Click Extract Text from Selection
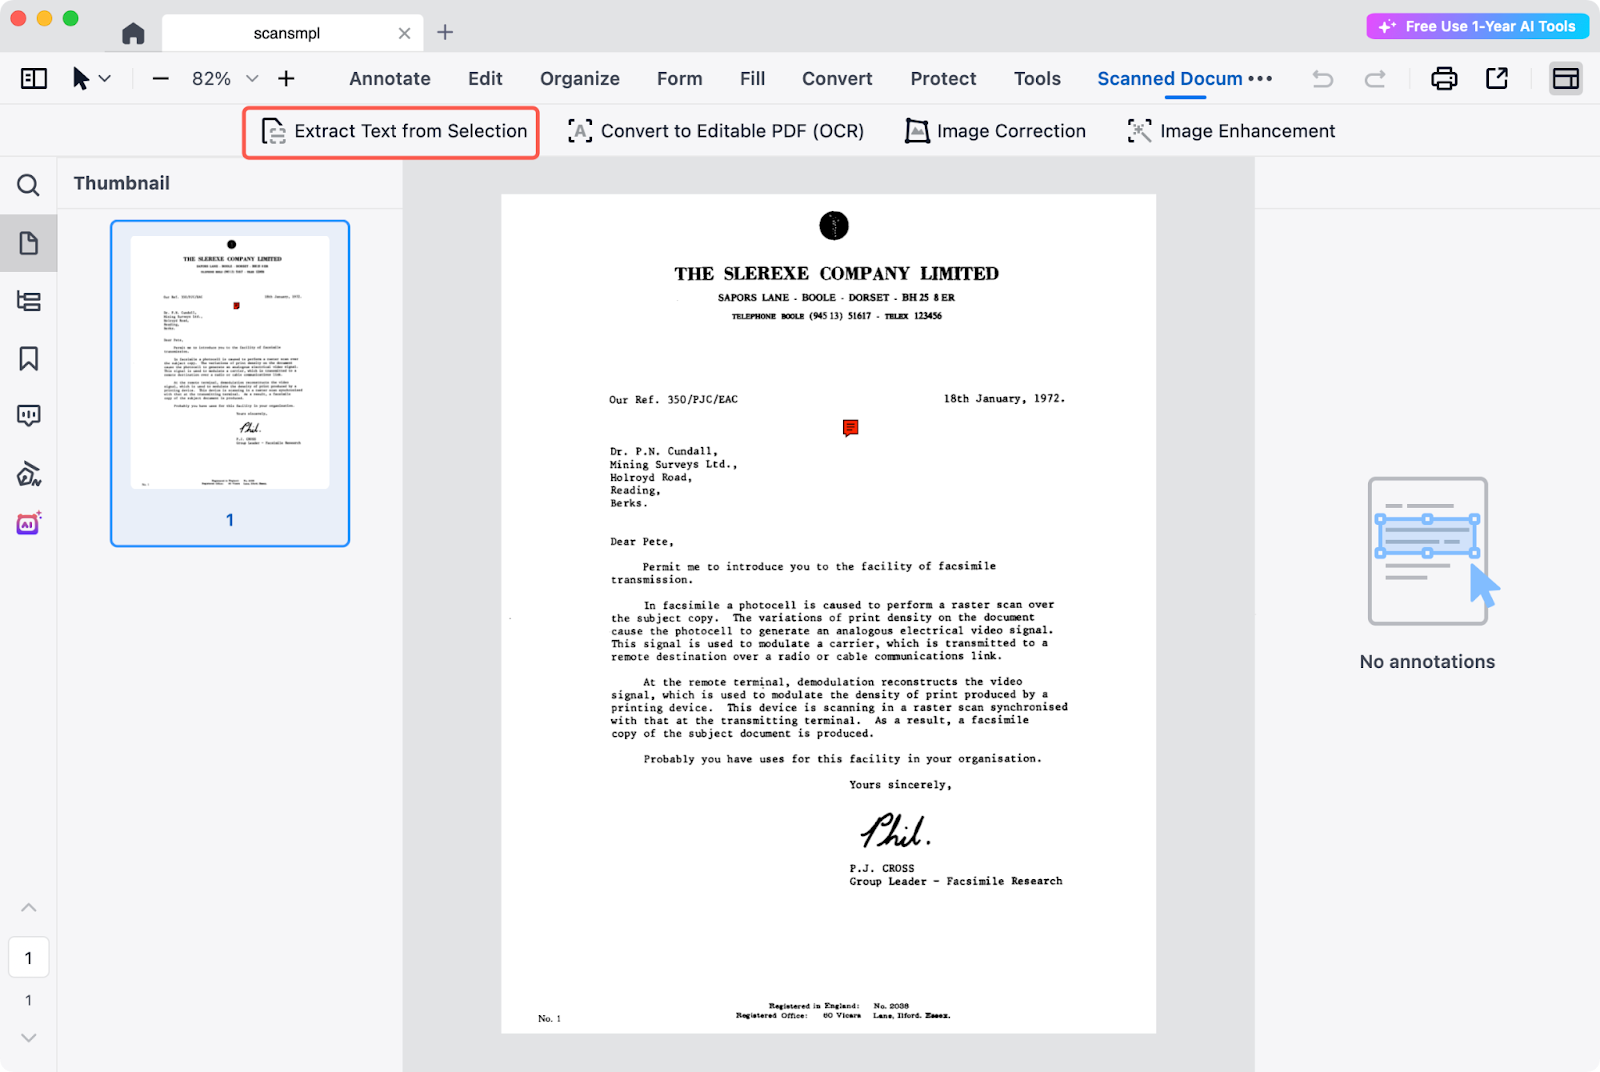This screenshot has width=1600, height=1072. pos(392,132)
